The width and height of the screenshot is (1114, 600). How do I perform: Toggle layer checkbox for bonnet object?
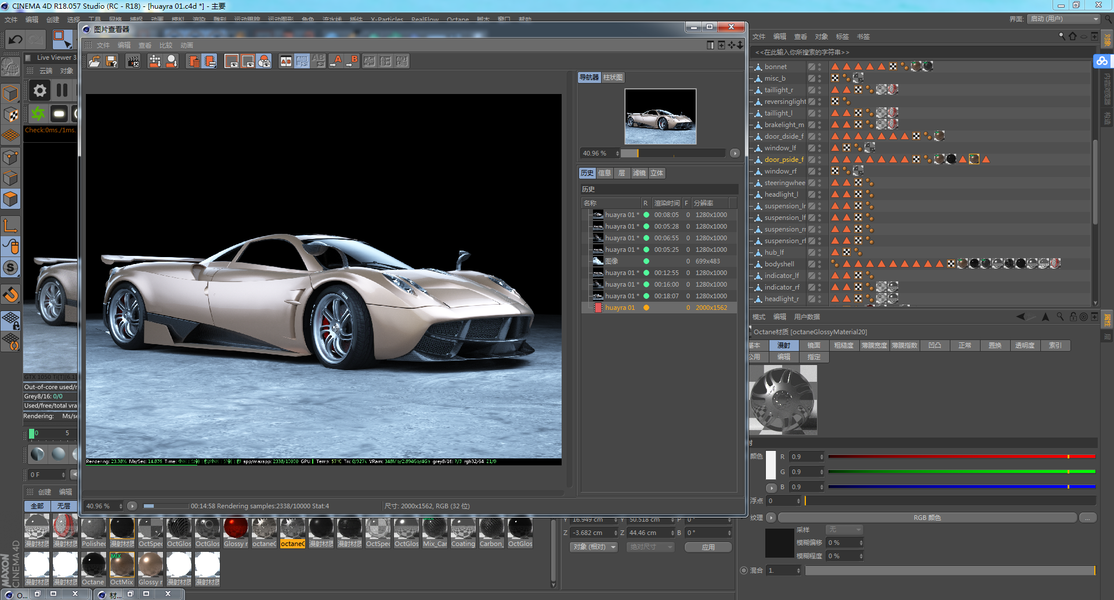812,67
